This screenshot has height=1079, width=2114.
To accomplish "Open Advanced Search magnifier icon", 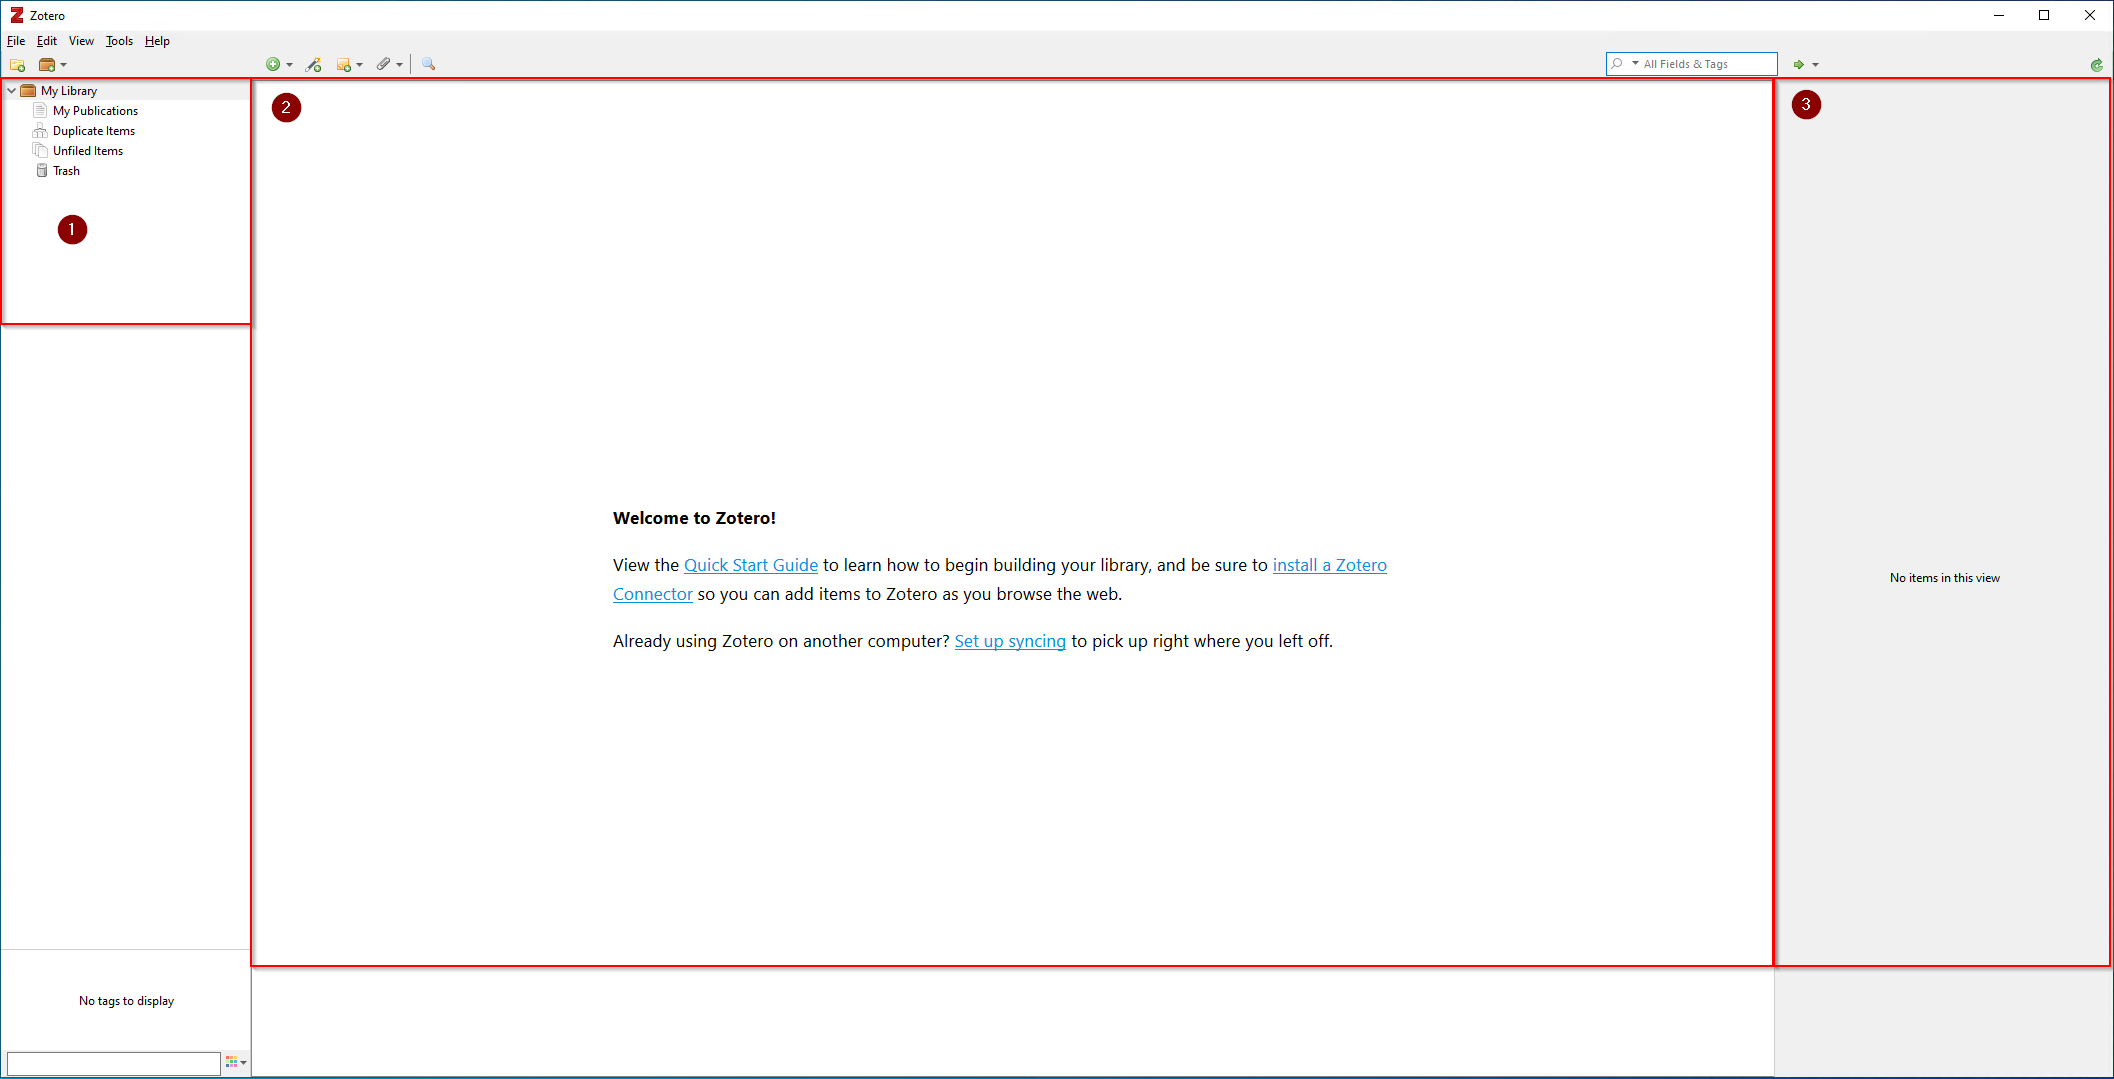I will [x=428, y=64].
